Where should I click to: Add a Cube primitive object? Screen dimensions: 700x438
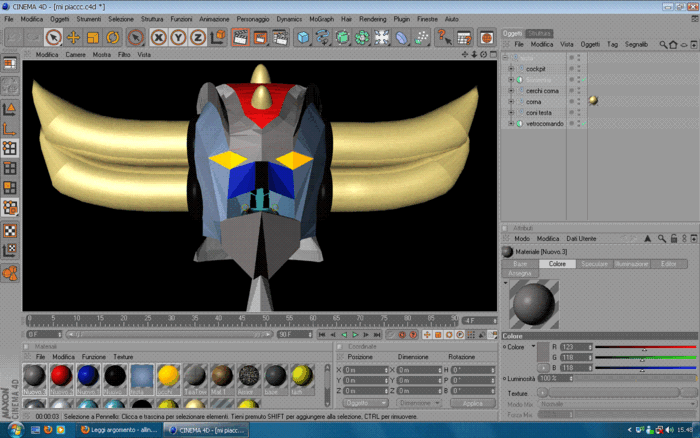pyautogui.click(x=303, y=38)
